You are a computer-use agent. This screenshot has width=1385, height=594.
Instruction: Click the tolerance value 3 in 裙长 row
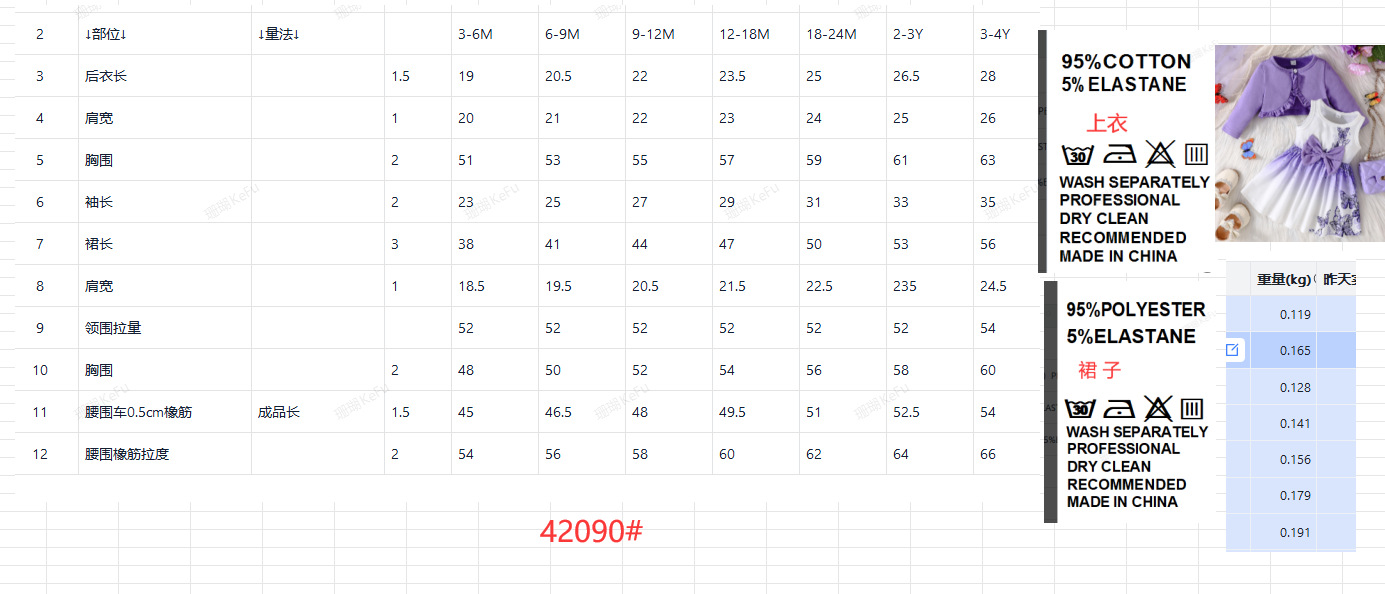point(395,244)
